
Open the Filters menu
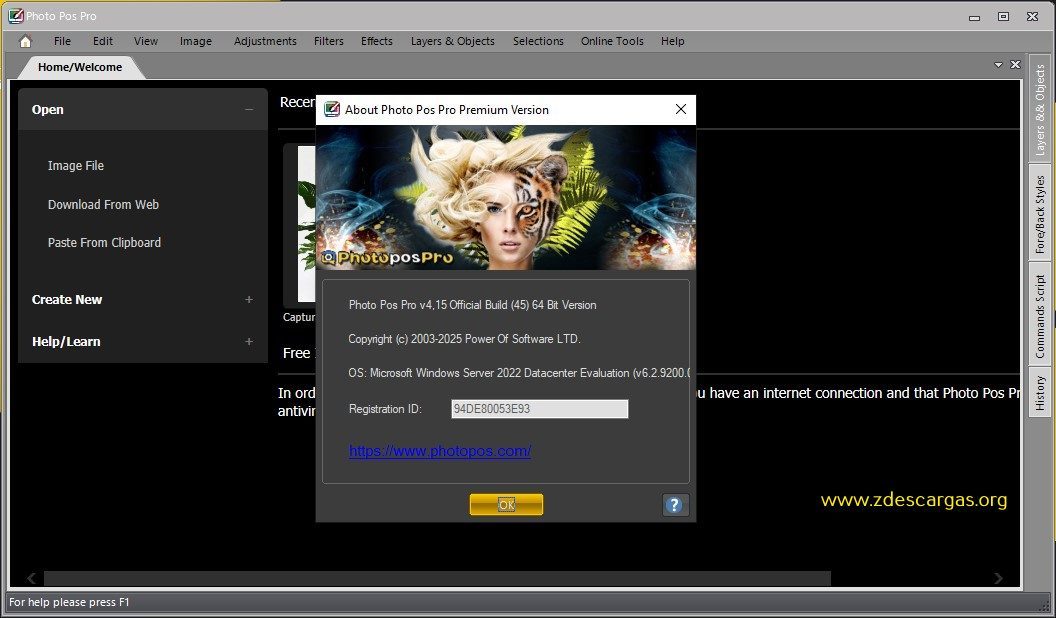tap(329, 41)
